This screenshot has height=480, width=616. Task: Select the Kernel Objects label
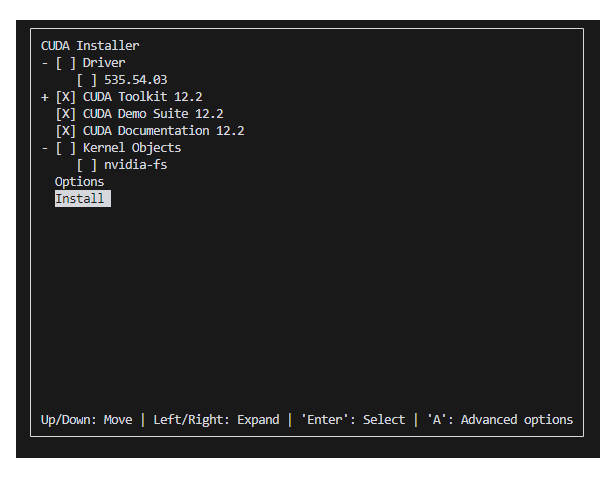[x=132, y=148]
